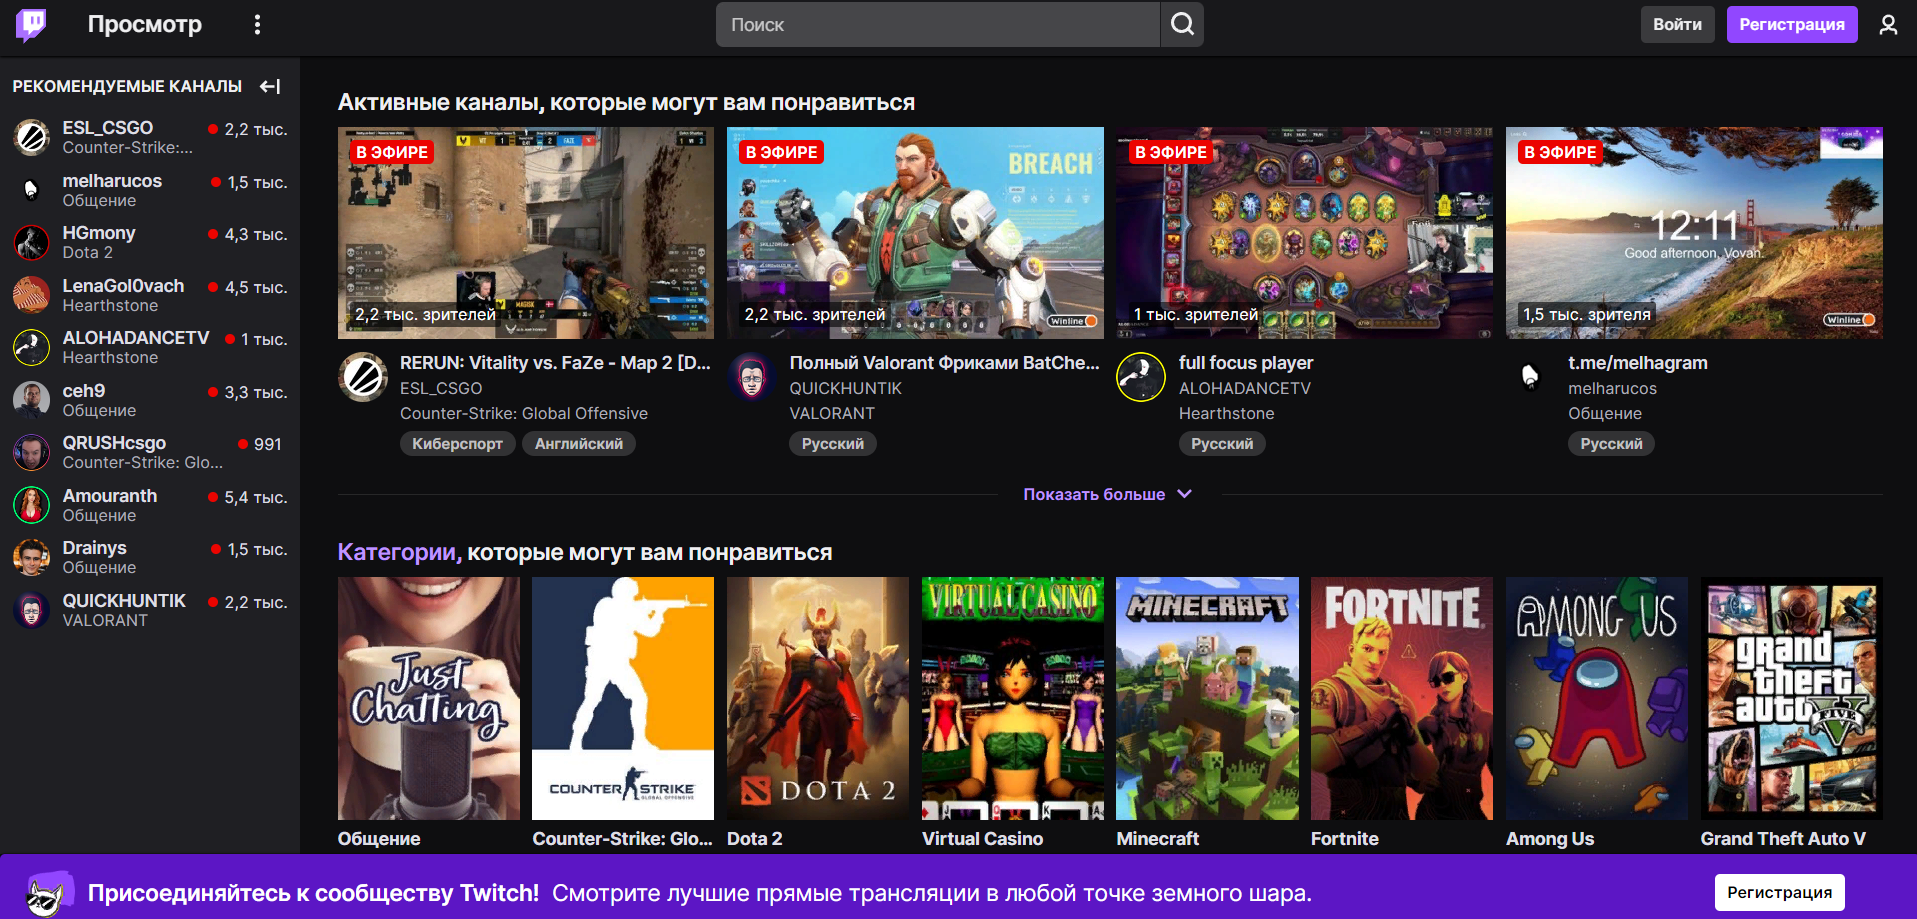Click melharucos avatar beside t.me/melhagram title
The width and height of the screenshot is (1917, 919).
click(1531, 377)
